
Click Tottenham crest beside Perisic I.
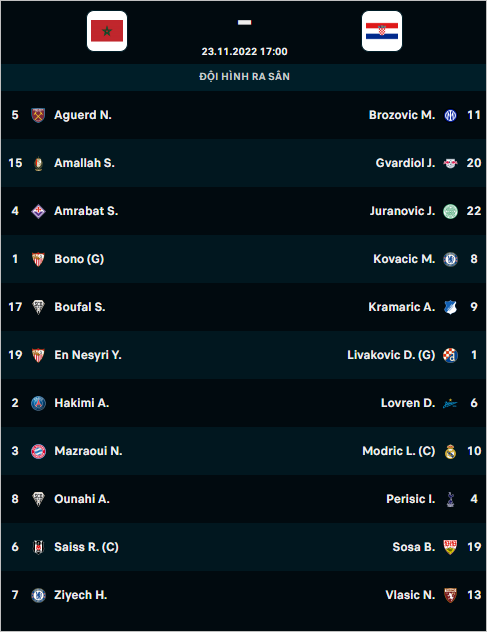pos(450,499)
